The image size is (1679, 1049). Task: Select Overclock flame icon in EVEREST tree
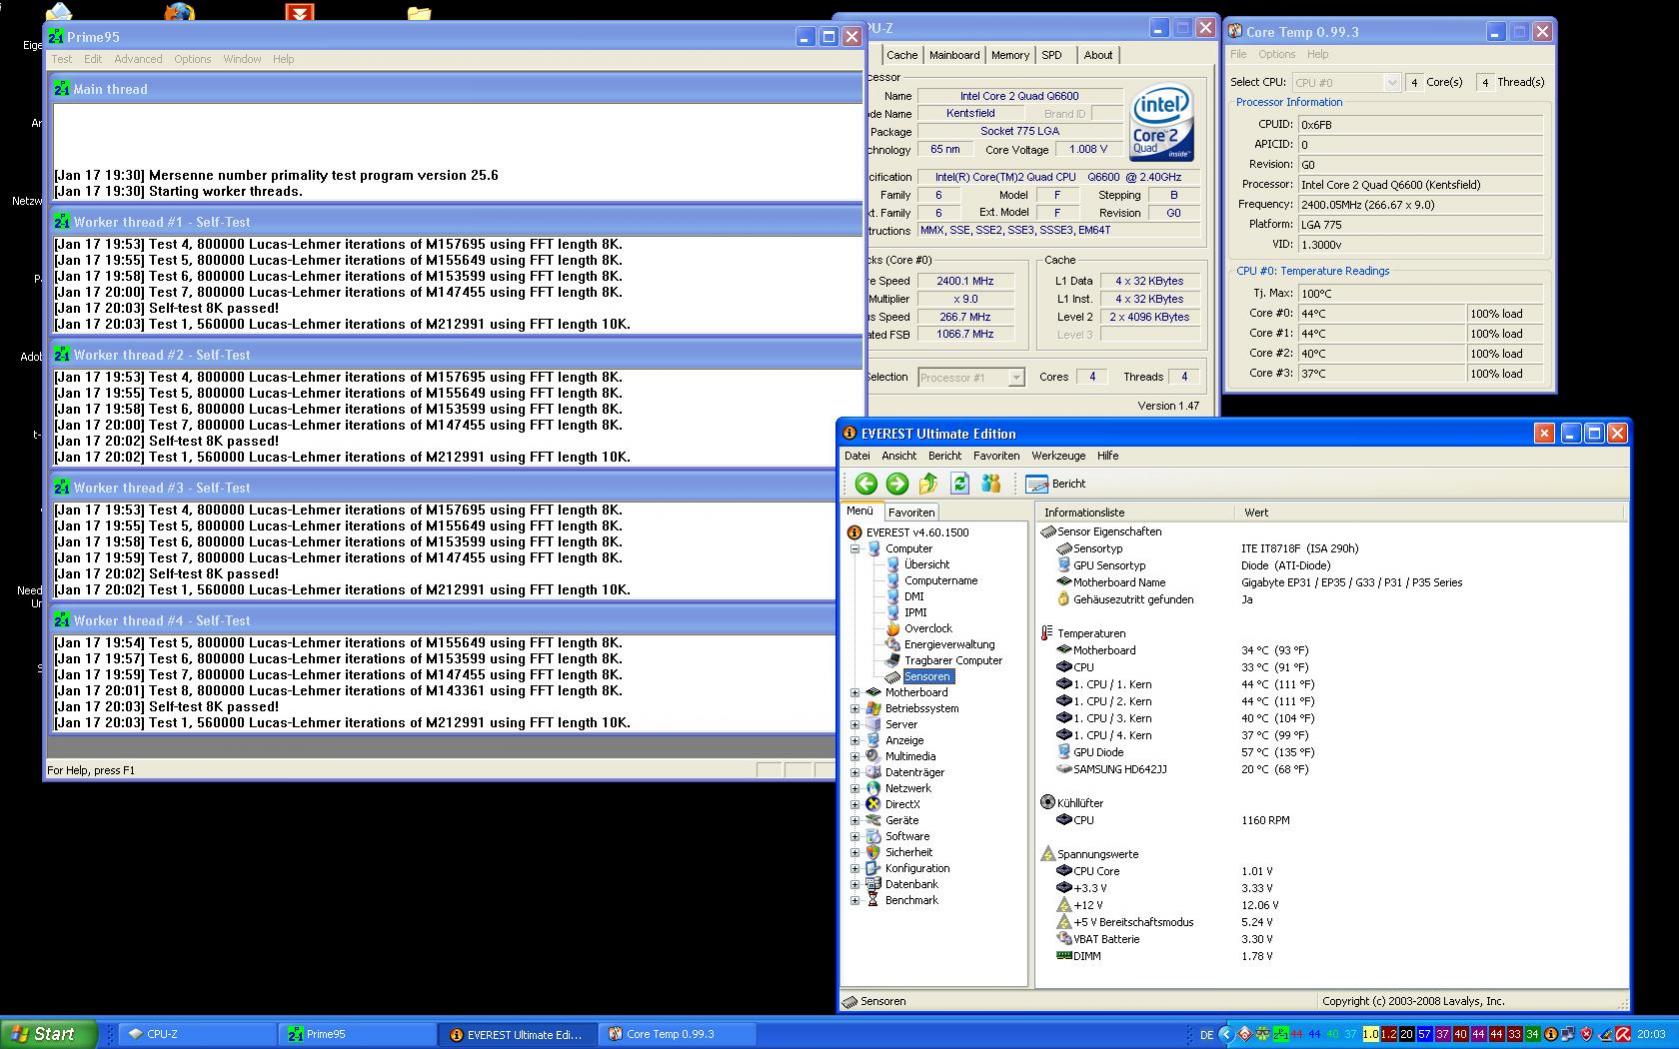click(893, 629)
